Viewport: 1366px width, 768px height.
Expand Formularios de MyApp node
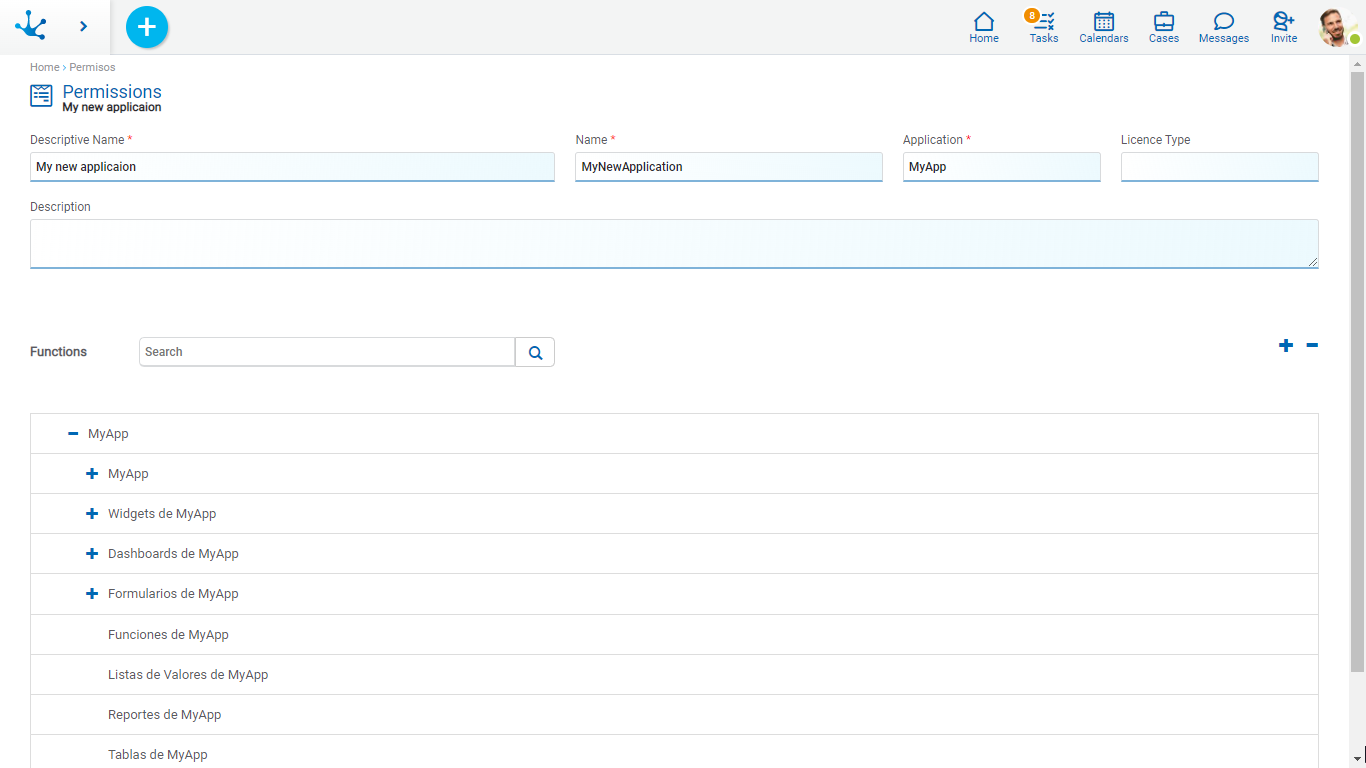point(92,594)
